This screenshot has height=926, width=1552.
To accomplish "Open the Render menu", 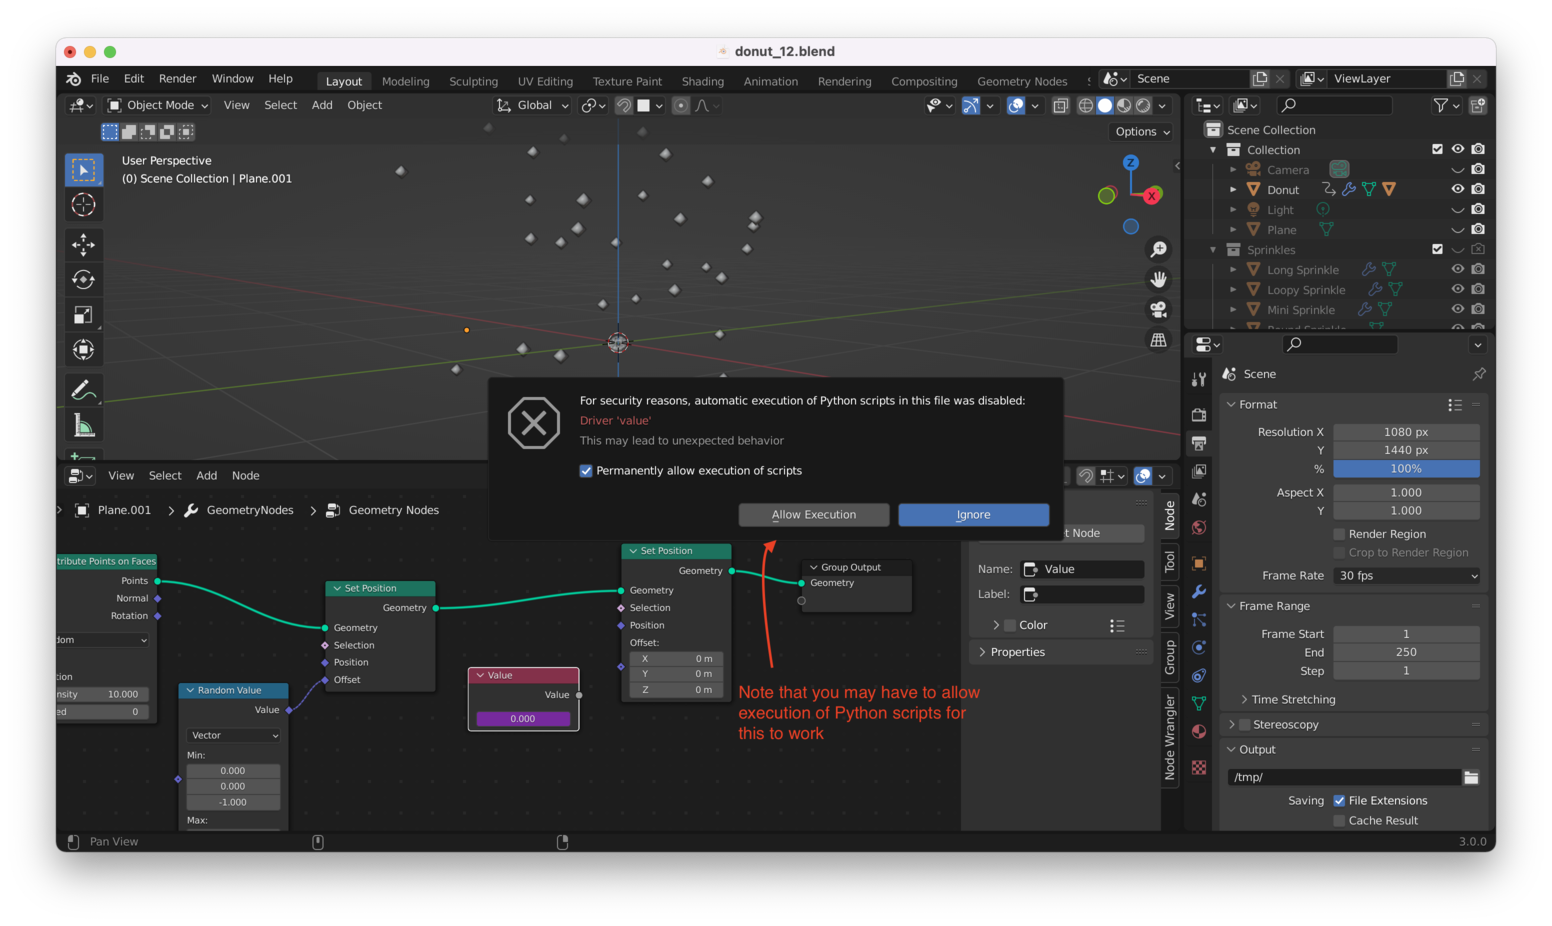I will pos(177,79).
